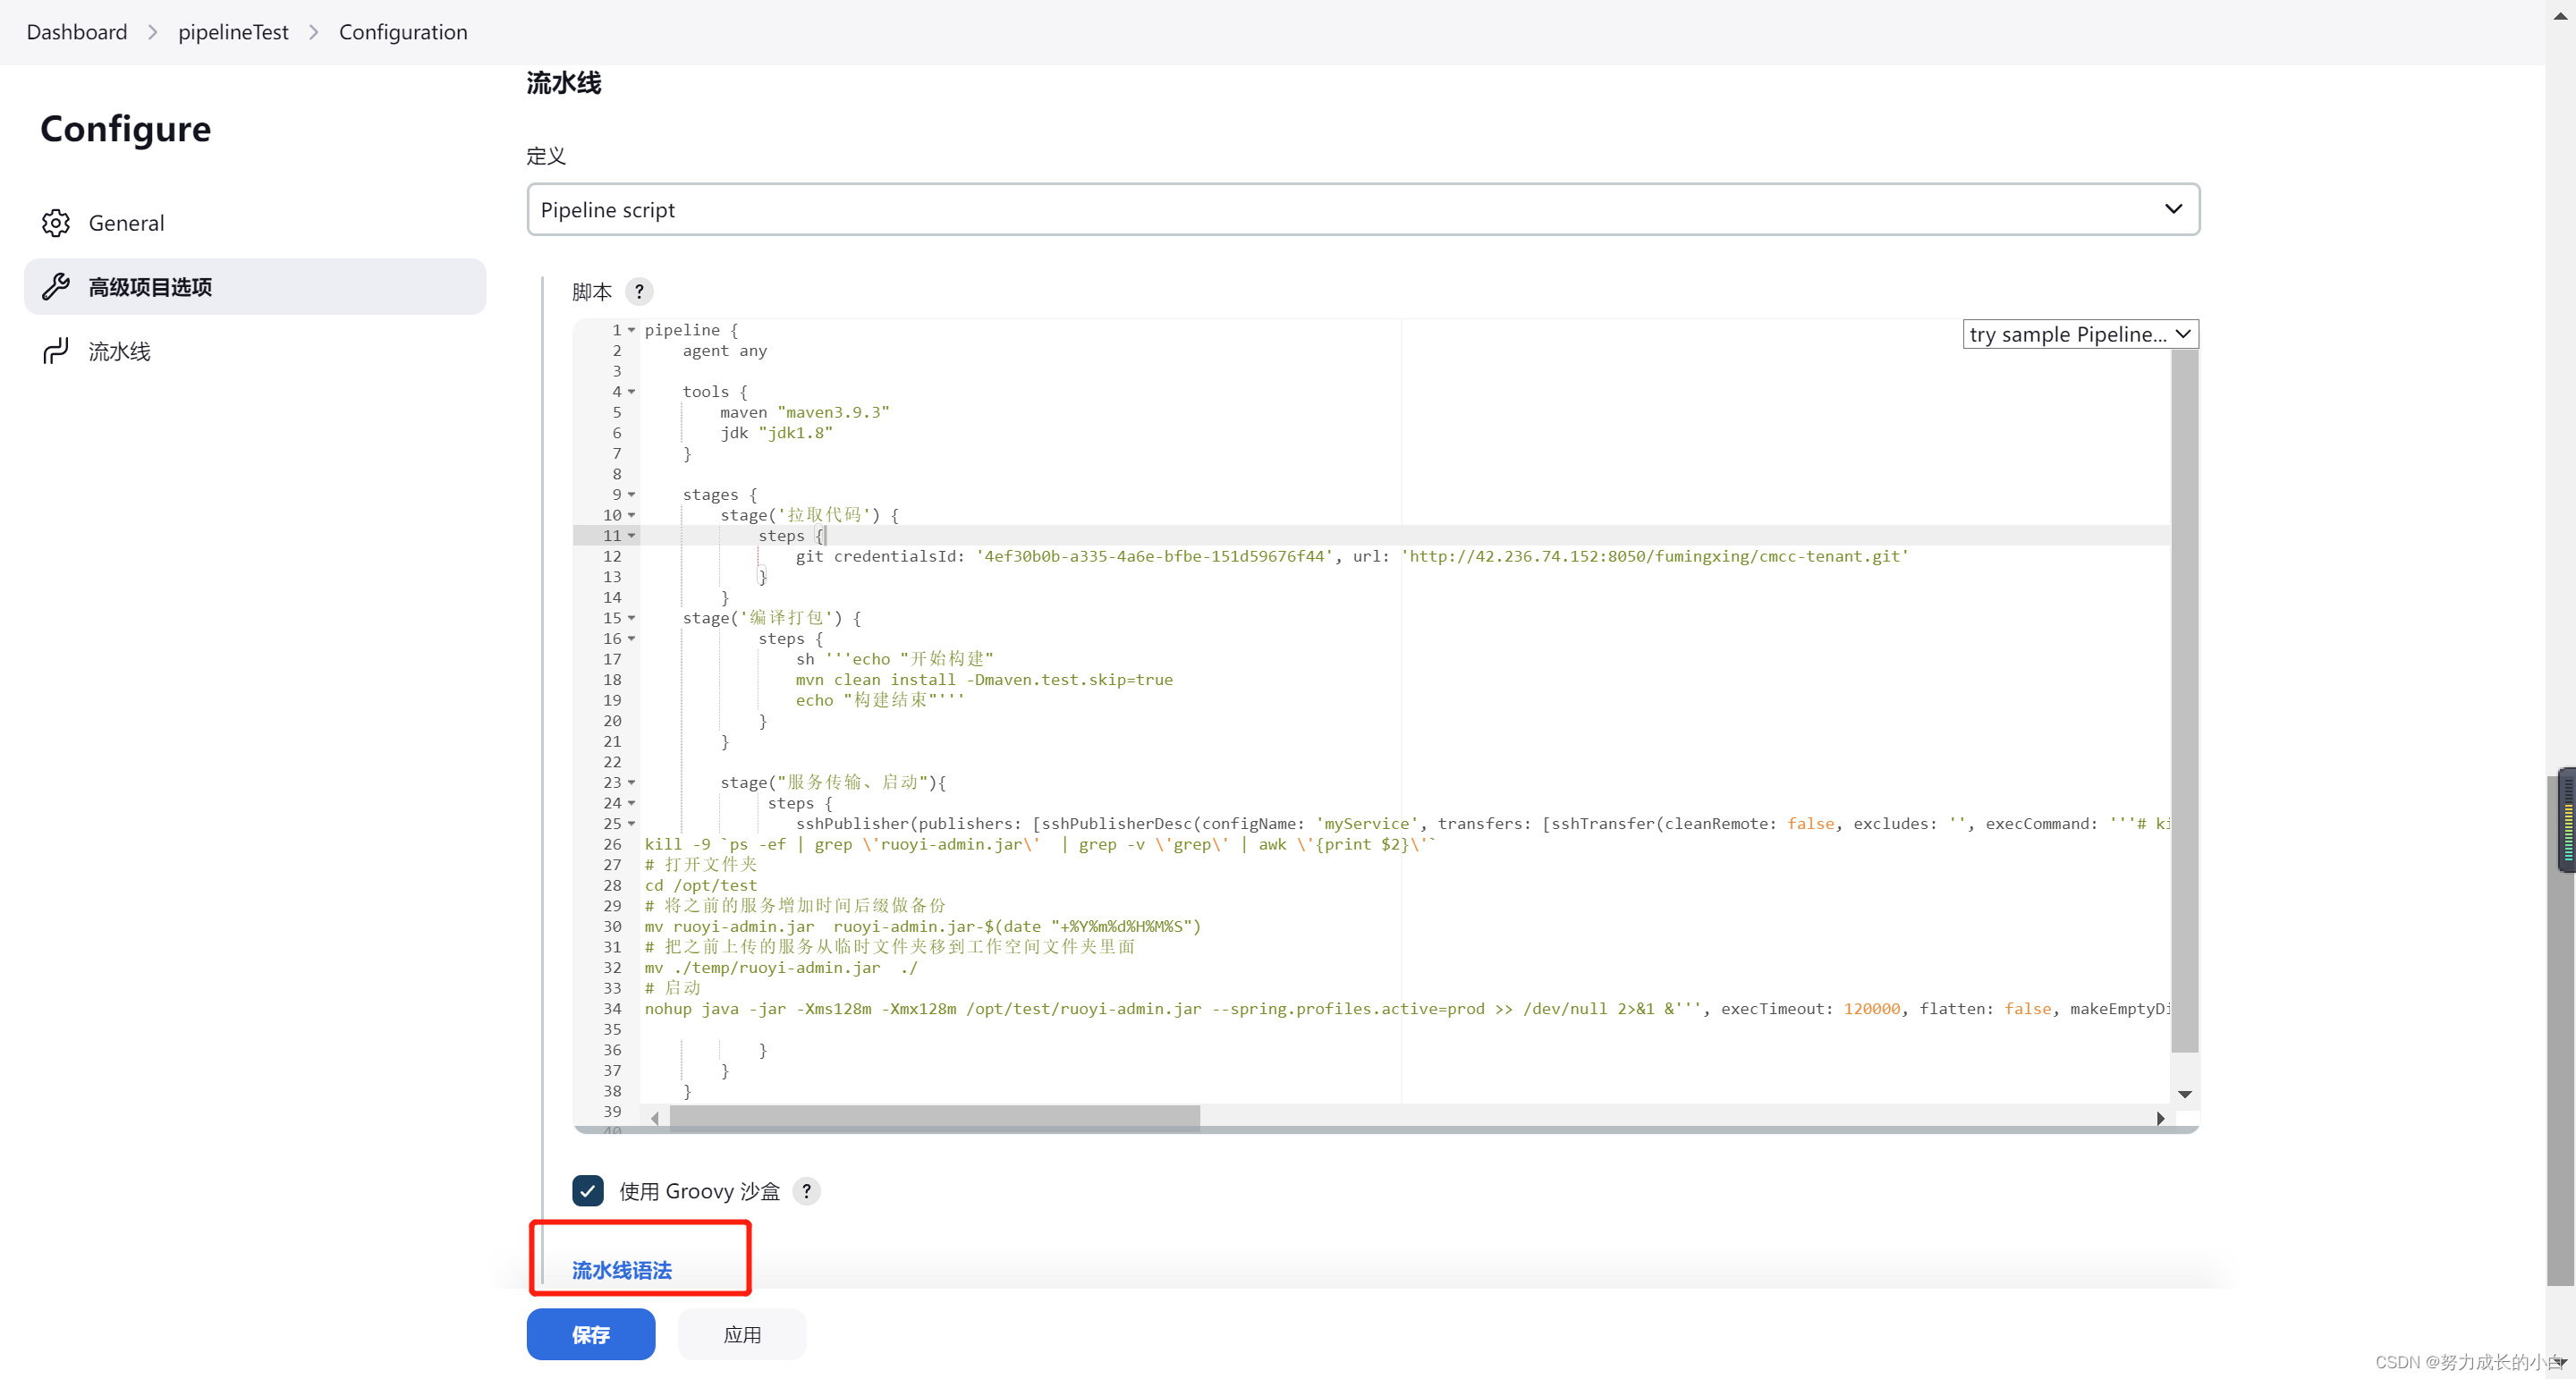The width and height of the screenshot is (2576, 1379).
Task: Click the git credentialsId code line
Action: 1352,556
